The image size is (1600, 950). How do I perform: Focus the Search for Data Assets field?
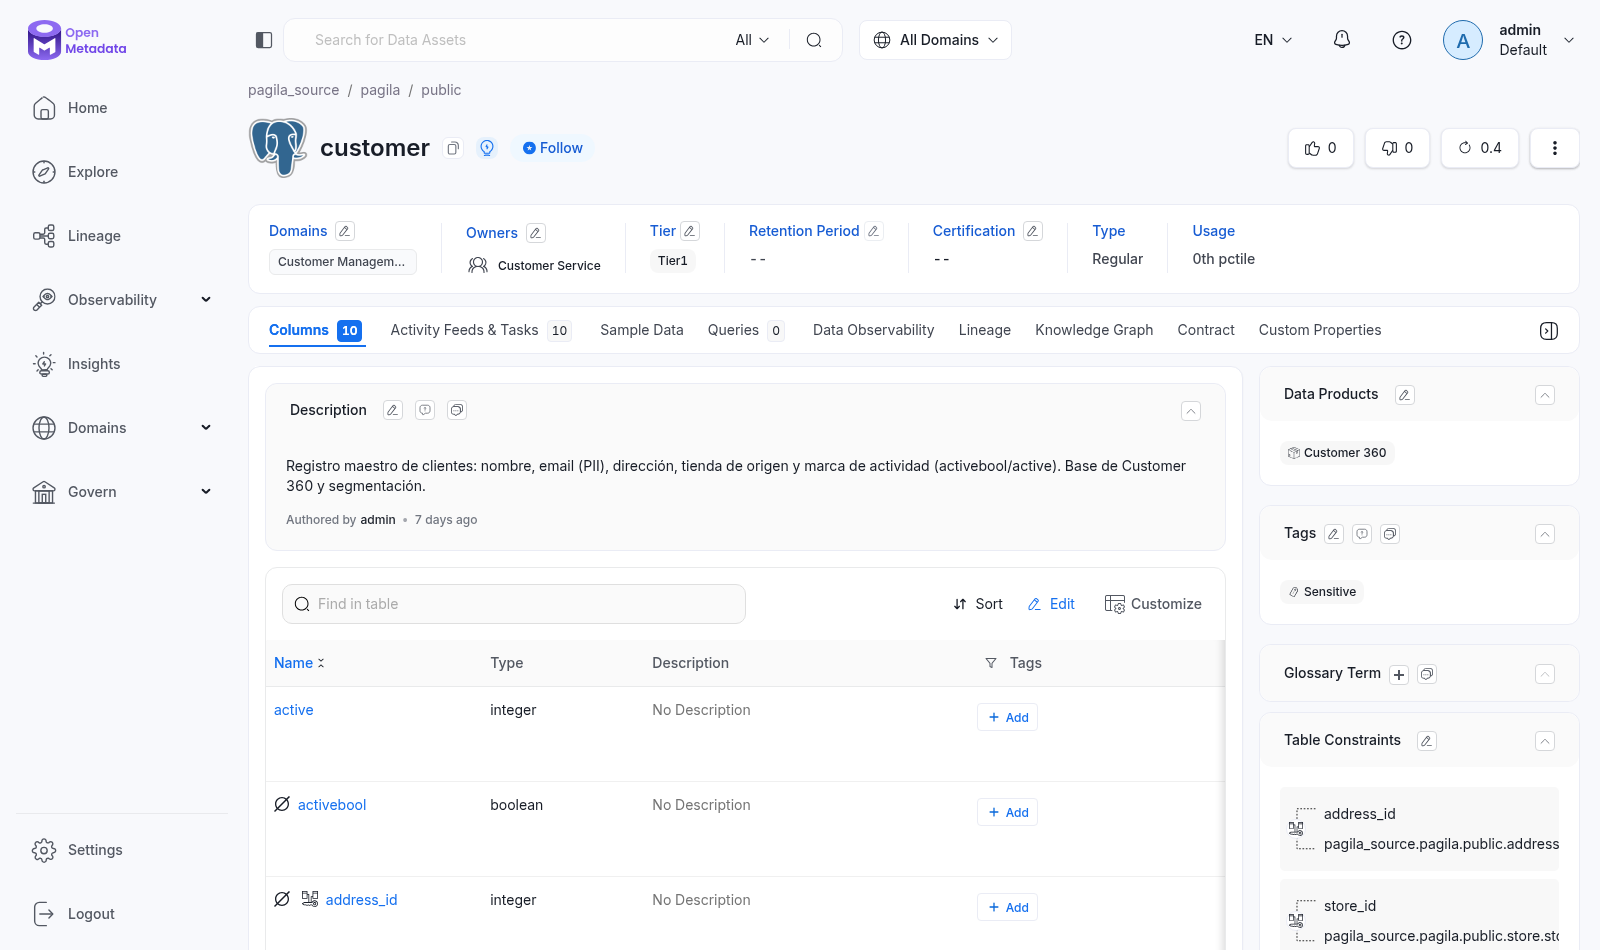pyautogui.click(x=515, y=40)
